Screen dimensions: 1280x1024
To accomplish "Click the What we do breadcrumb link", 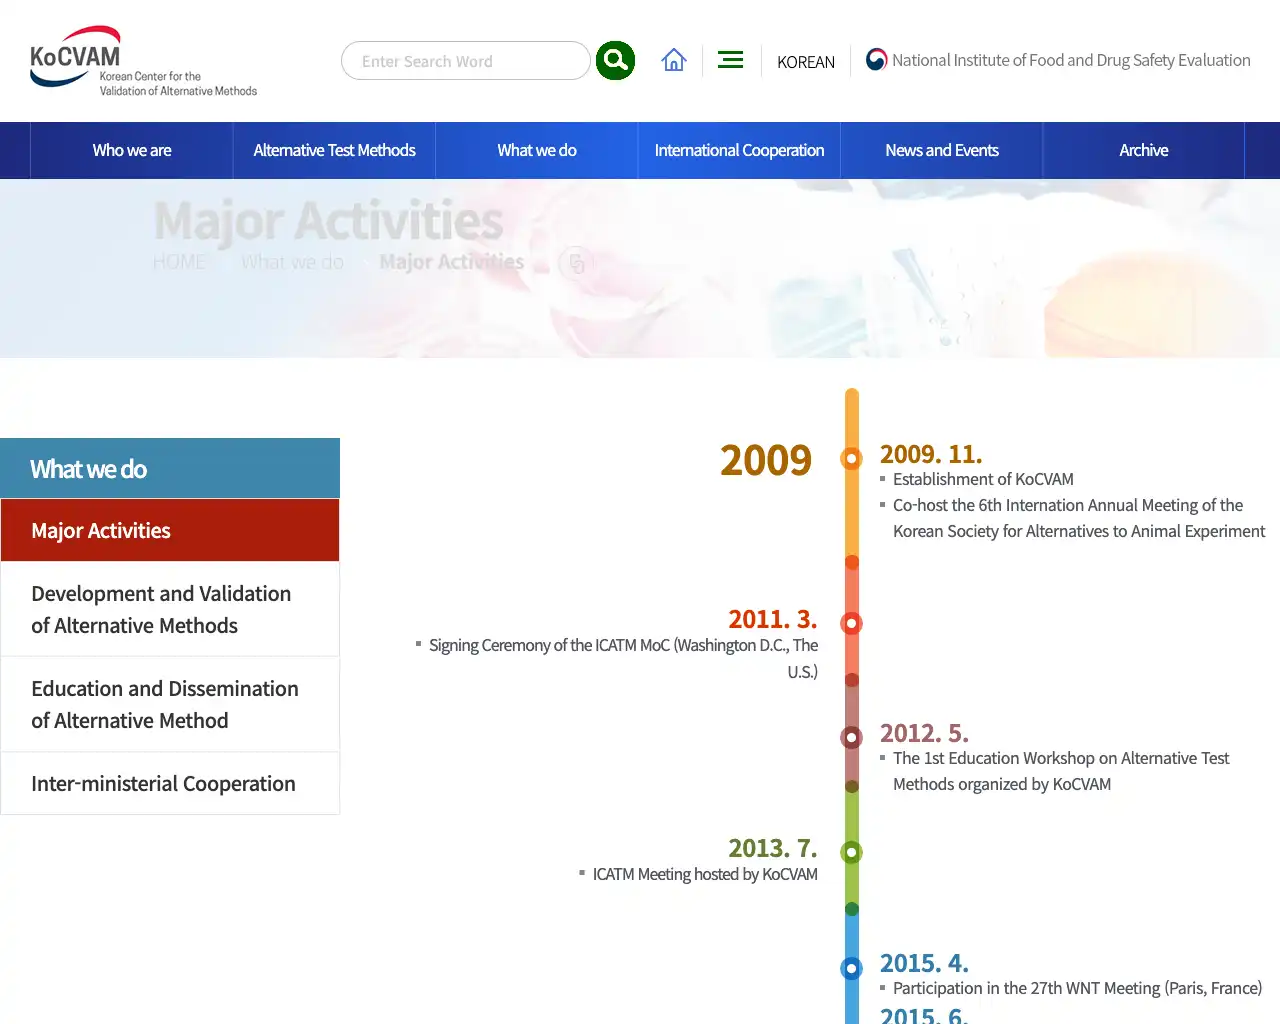I will pos(292,262).
